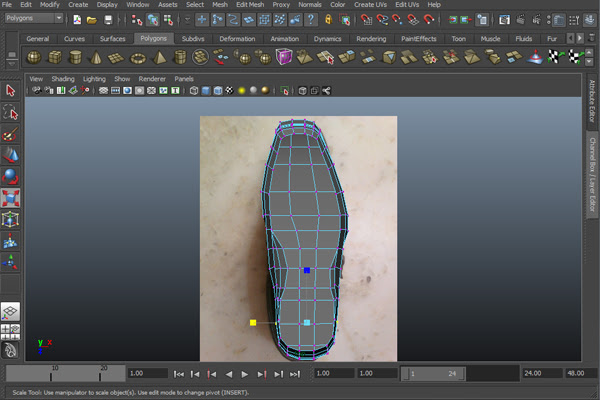The width and height of the screenshot is (600, 400).
Task: Switch to the Rendering shelf tab
Action: [371, 39]
